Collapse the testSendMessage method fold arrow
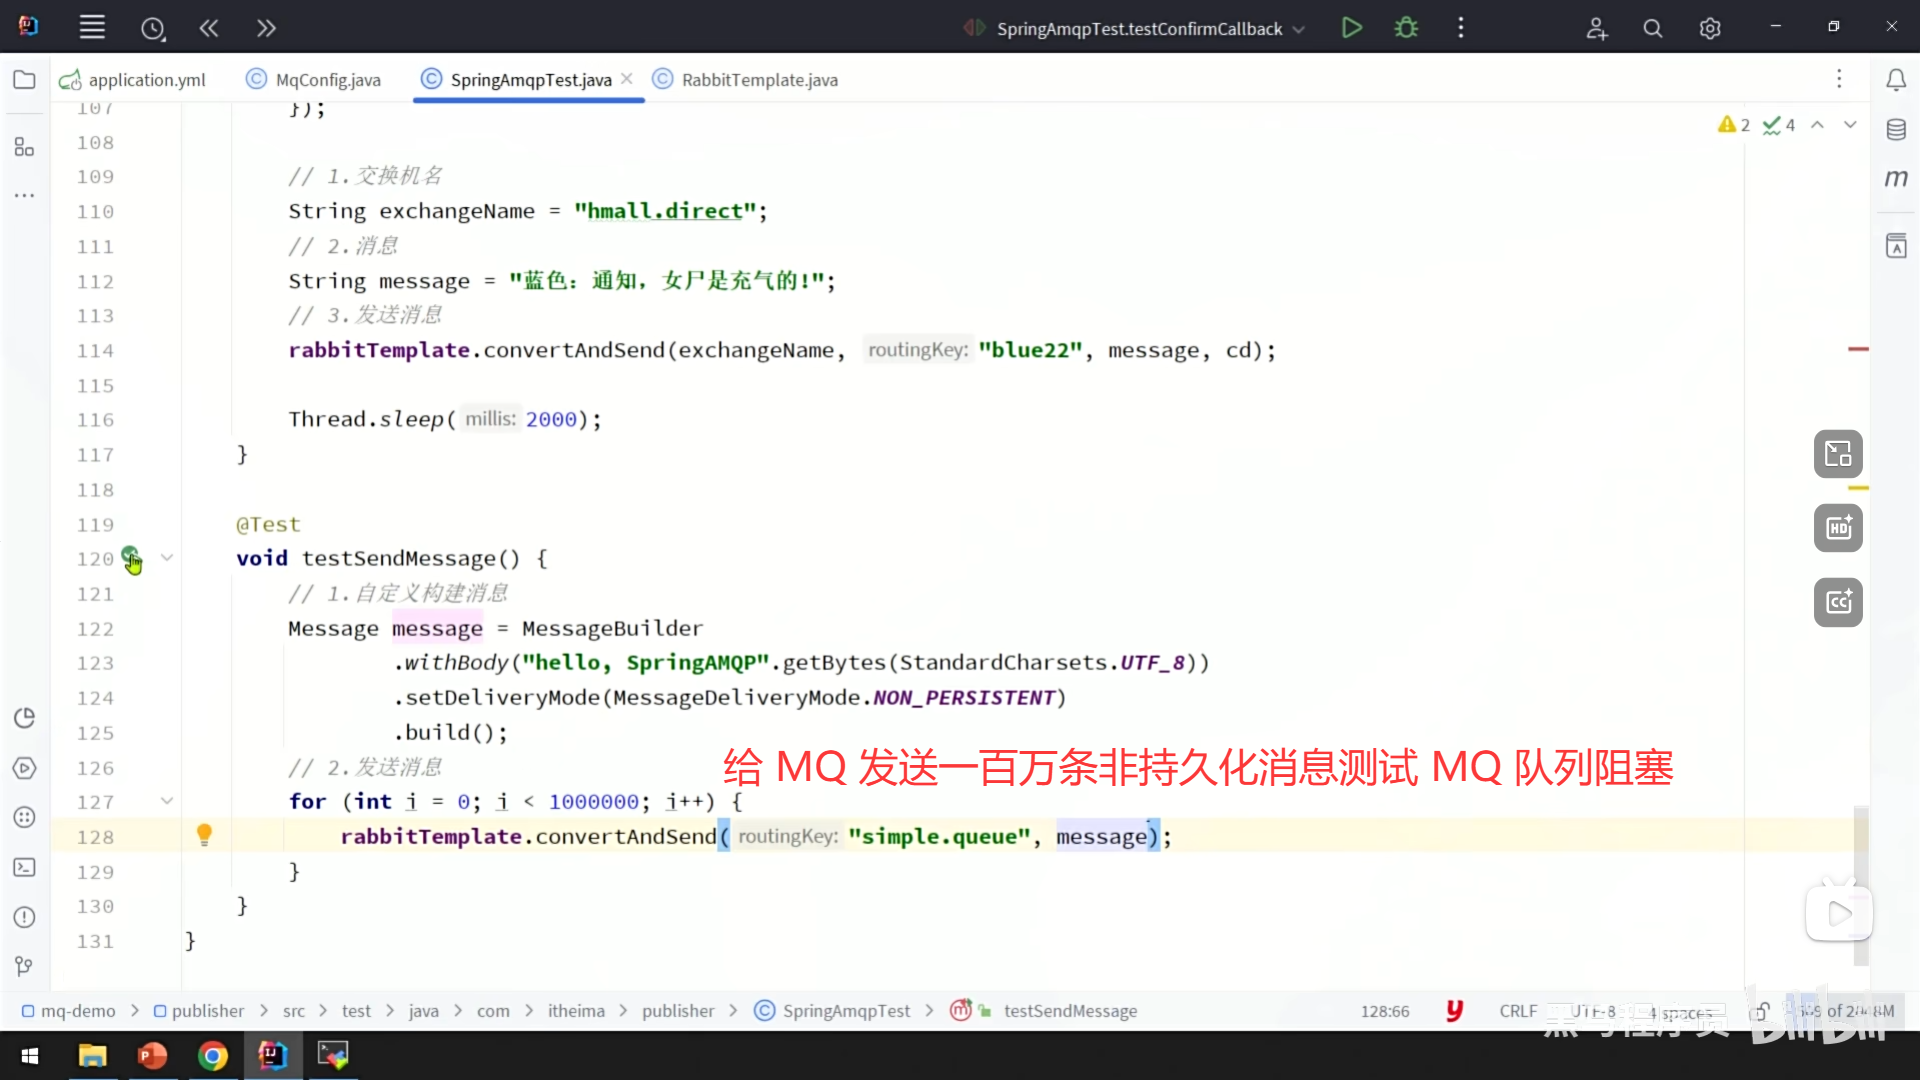1920x1080 pixels. 167,558
